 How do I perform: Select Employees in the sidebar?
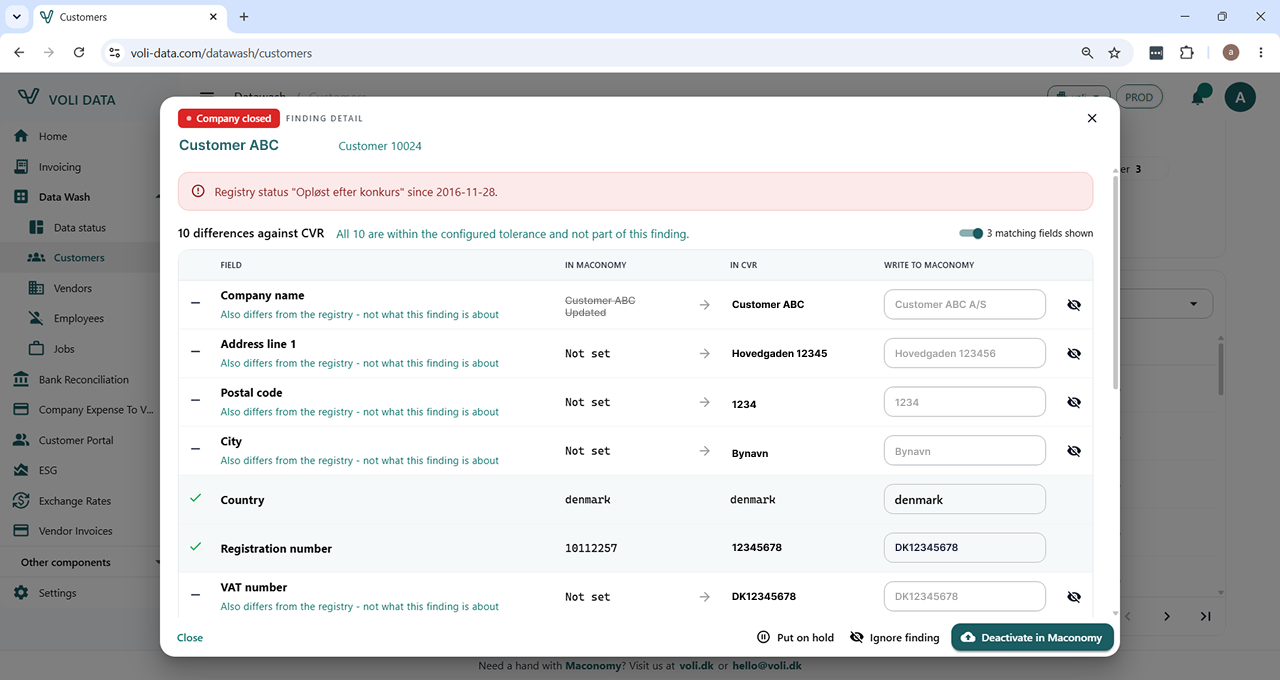pos(79,318)
